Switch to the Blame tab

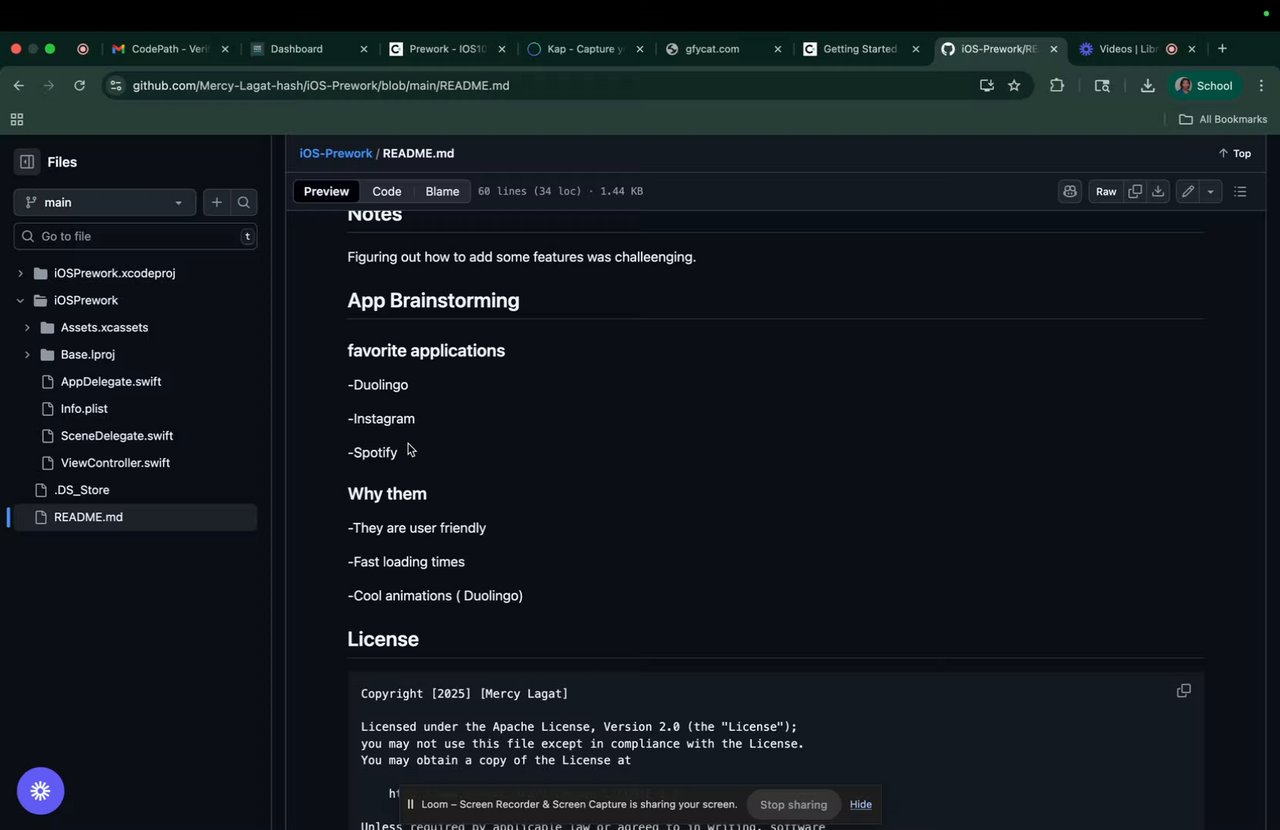tap(442, 191)
